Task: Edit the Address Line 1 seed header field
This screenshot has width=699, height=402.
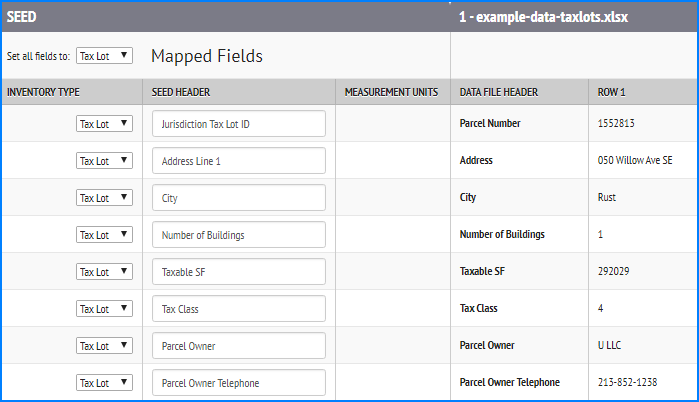Action: tap(239, 160)
